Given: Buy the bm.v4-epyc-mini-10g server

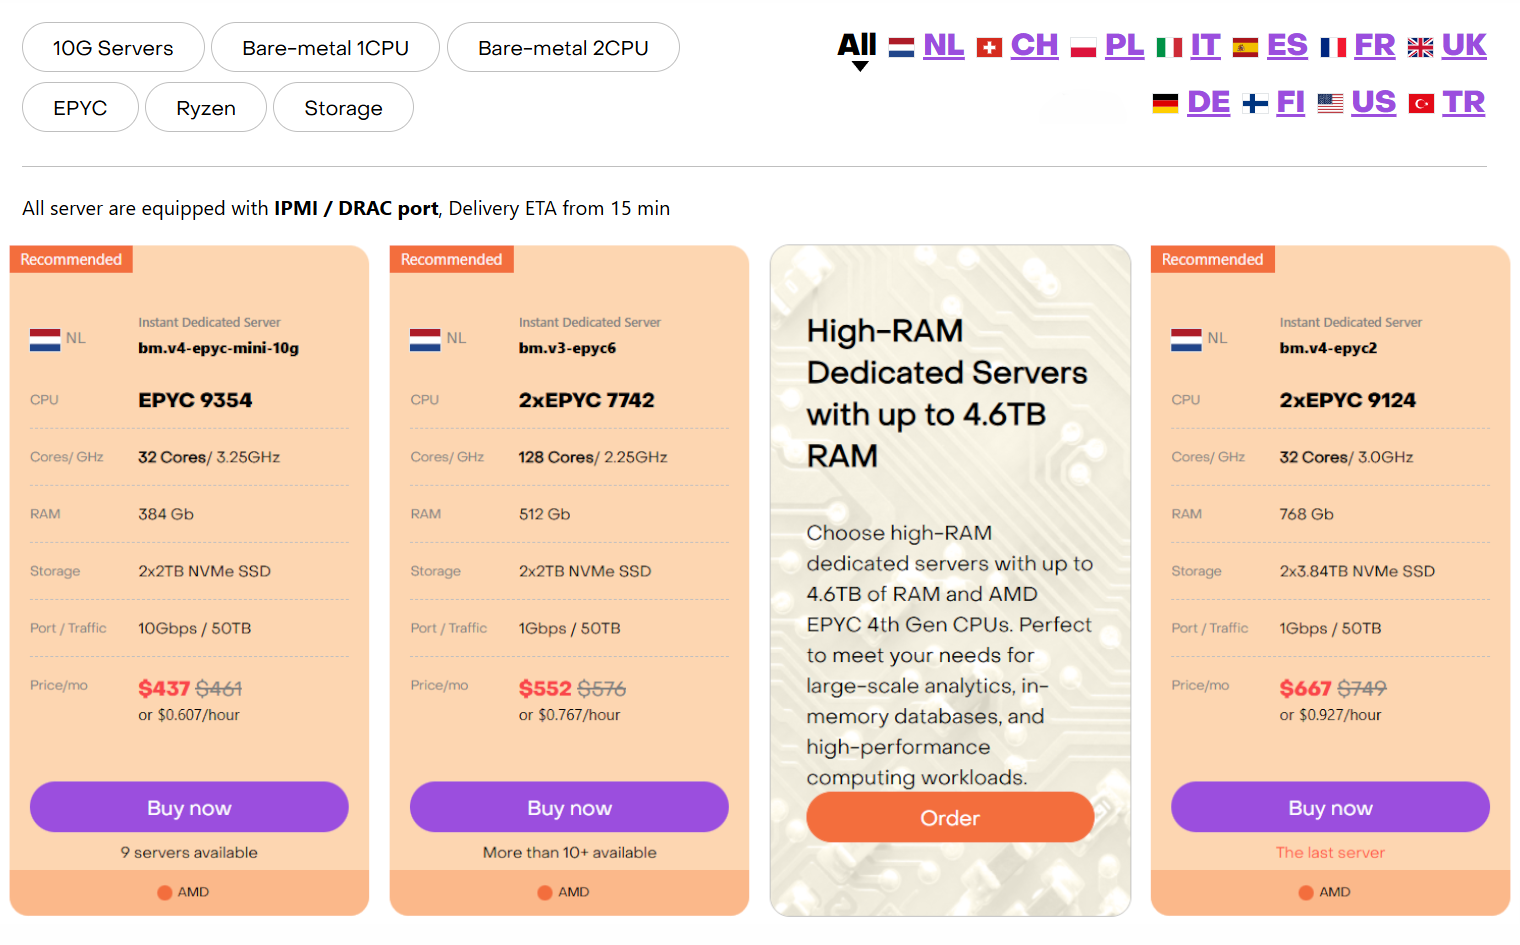Looking at the screenshot, I should (189, 807).
